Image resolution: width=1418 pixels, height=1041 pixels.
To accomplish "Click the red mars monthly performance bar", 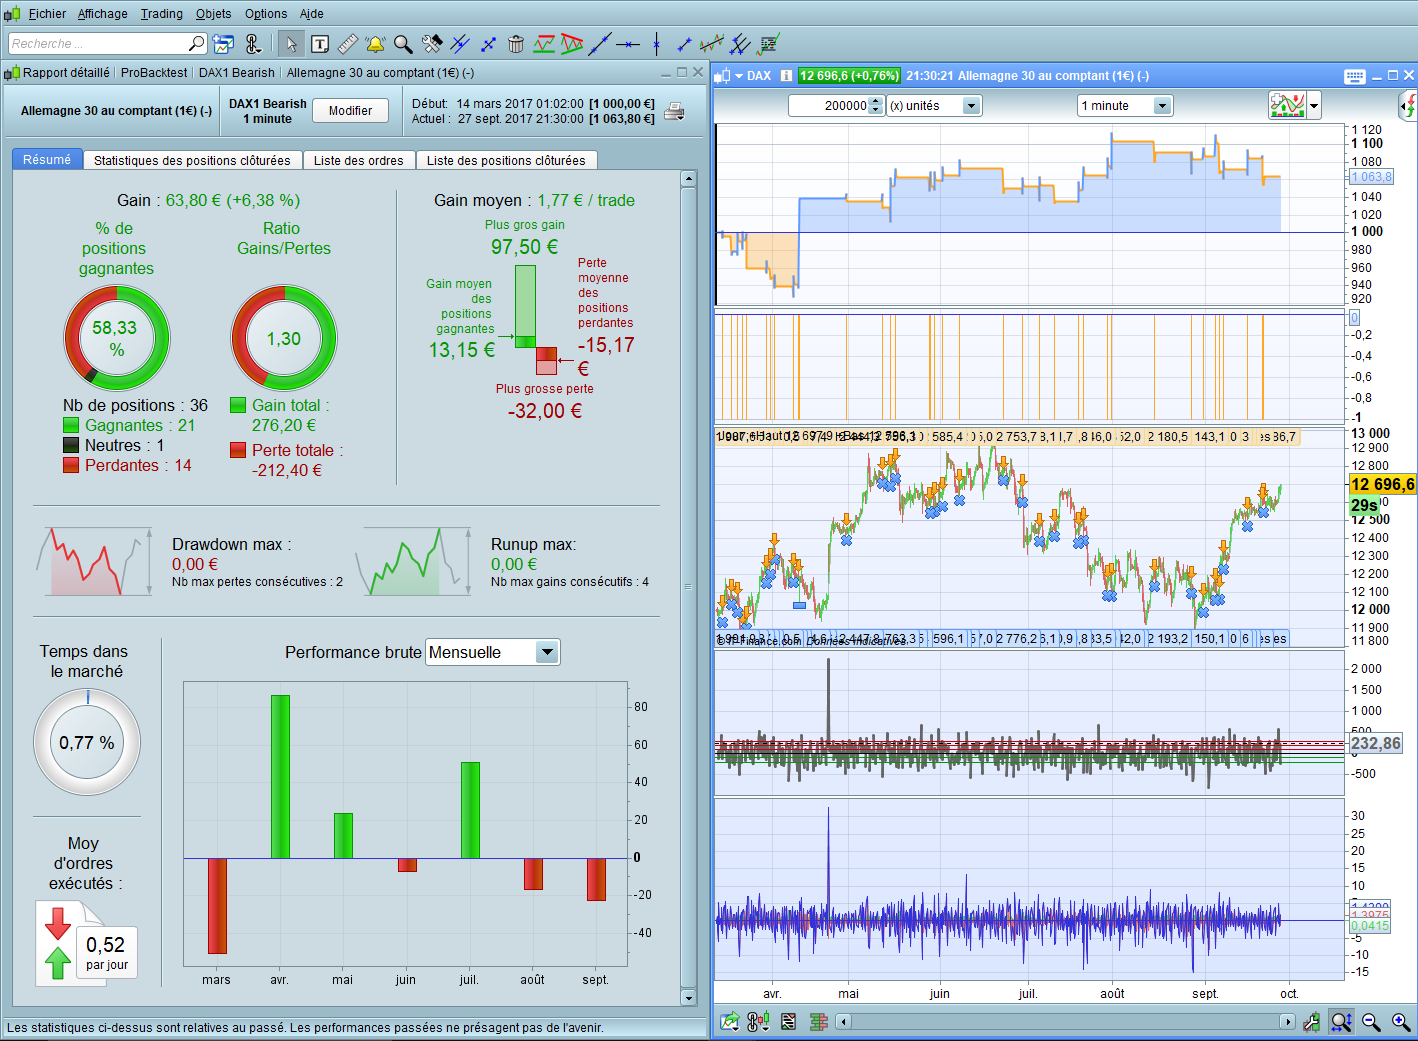I will 217,906.
